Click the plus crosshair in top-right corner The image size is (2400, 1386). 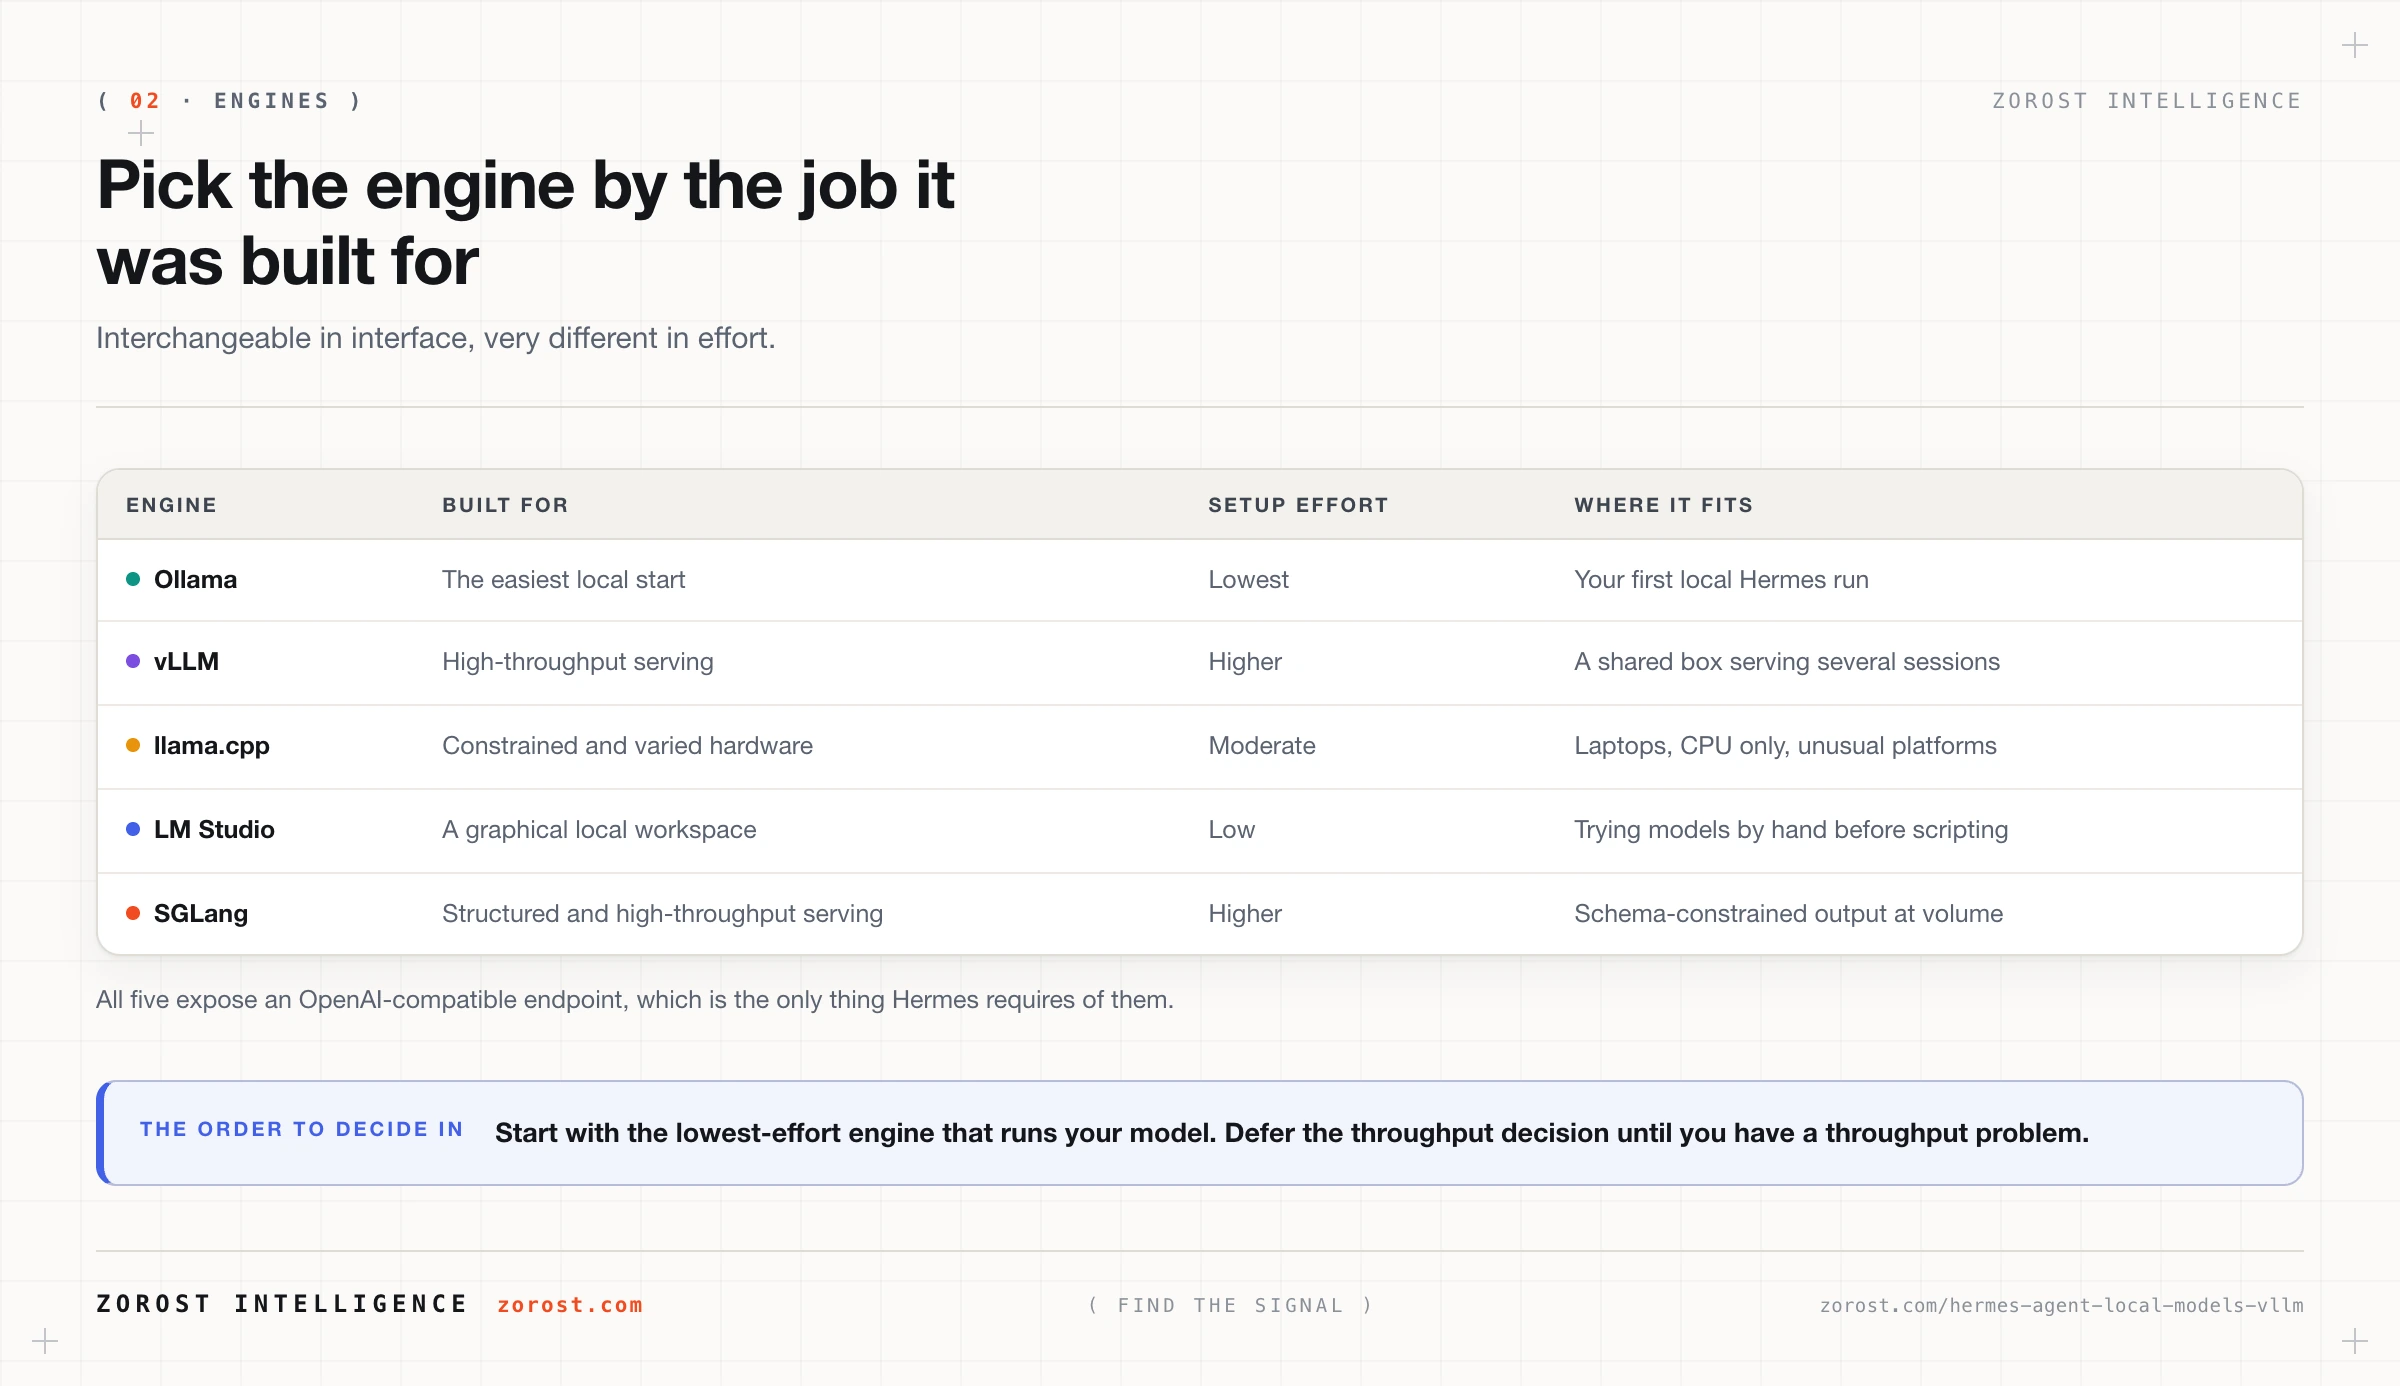click(2355, 45)
